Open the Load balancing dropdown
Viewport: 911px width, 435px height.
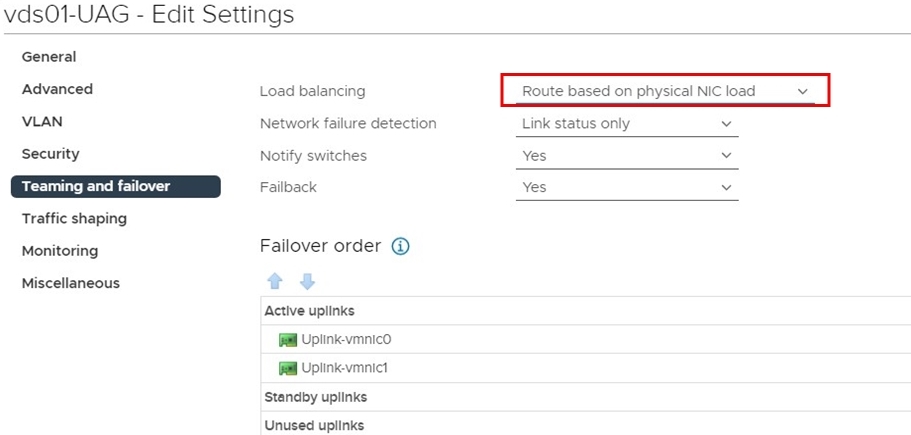665,91
